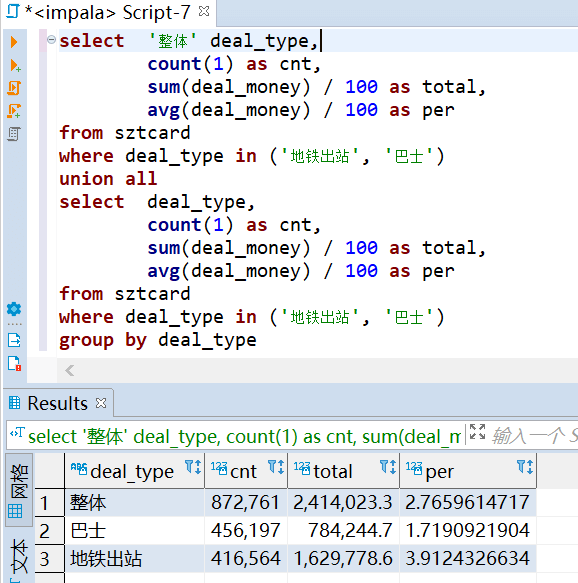Open filter dropdown on per column
This screenshot has width=578, height=583.
pyautogui.click(x=525, y=467)
